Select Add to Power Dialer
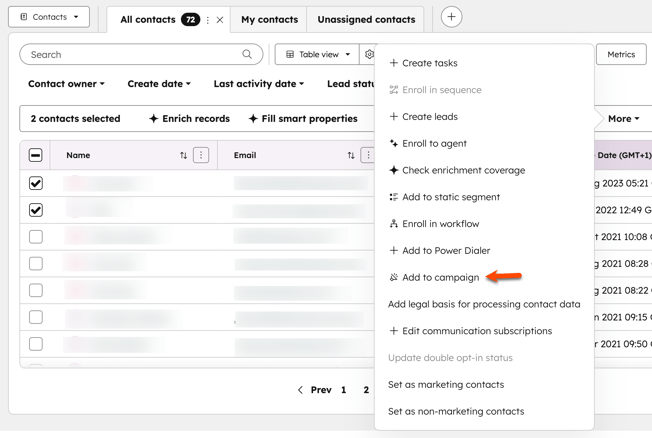This screenshot has height=438, width=652. coord(439,250)
